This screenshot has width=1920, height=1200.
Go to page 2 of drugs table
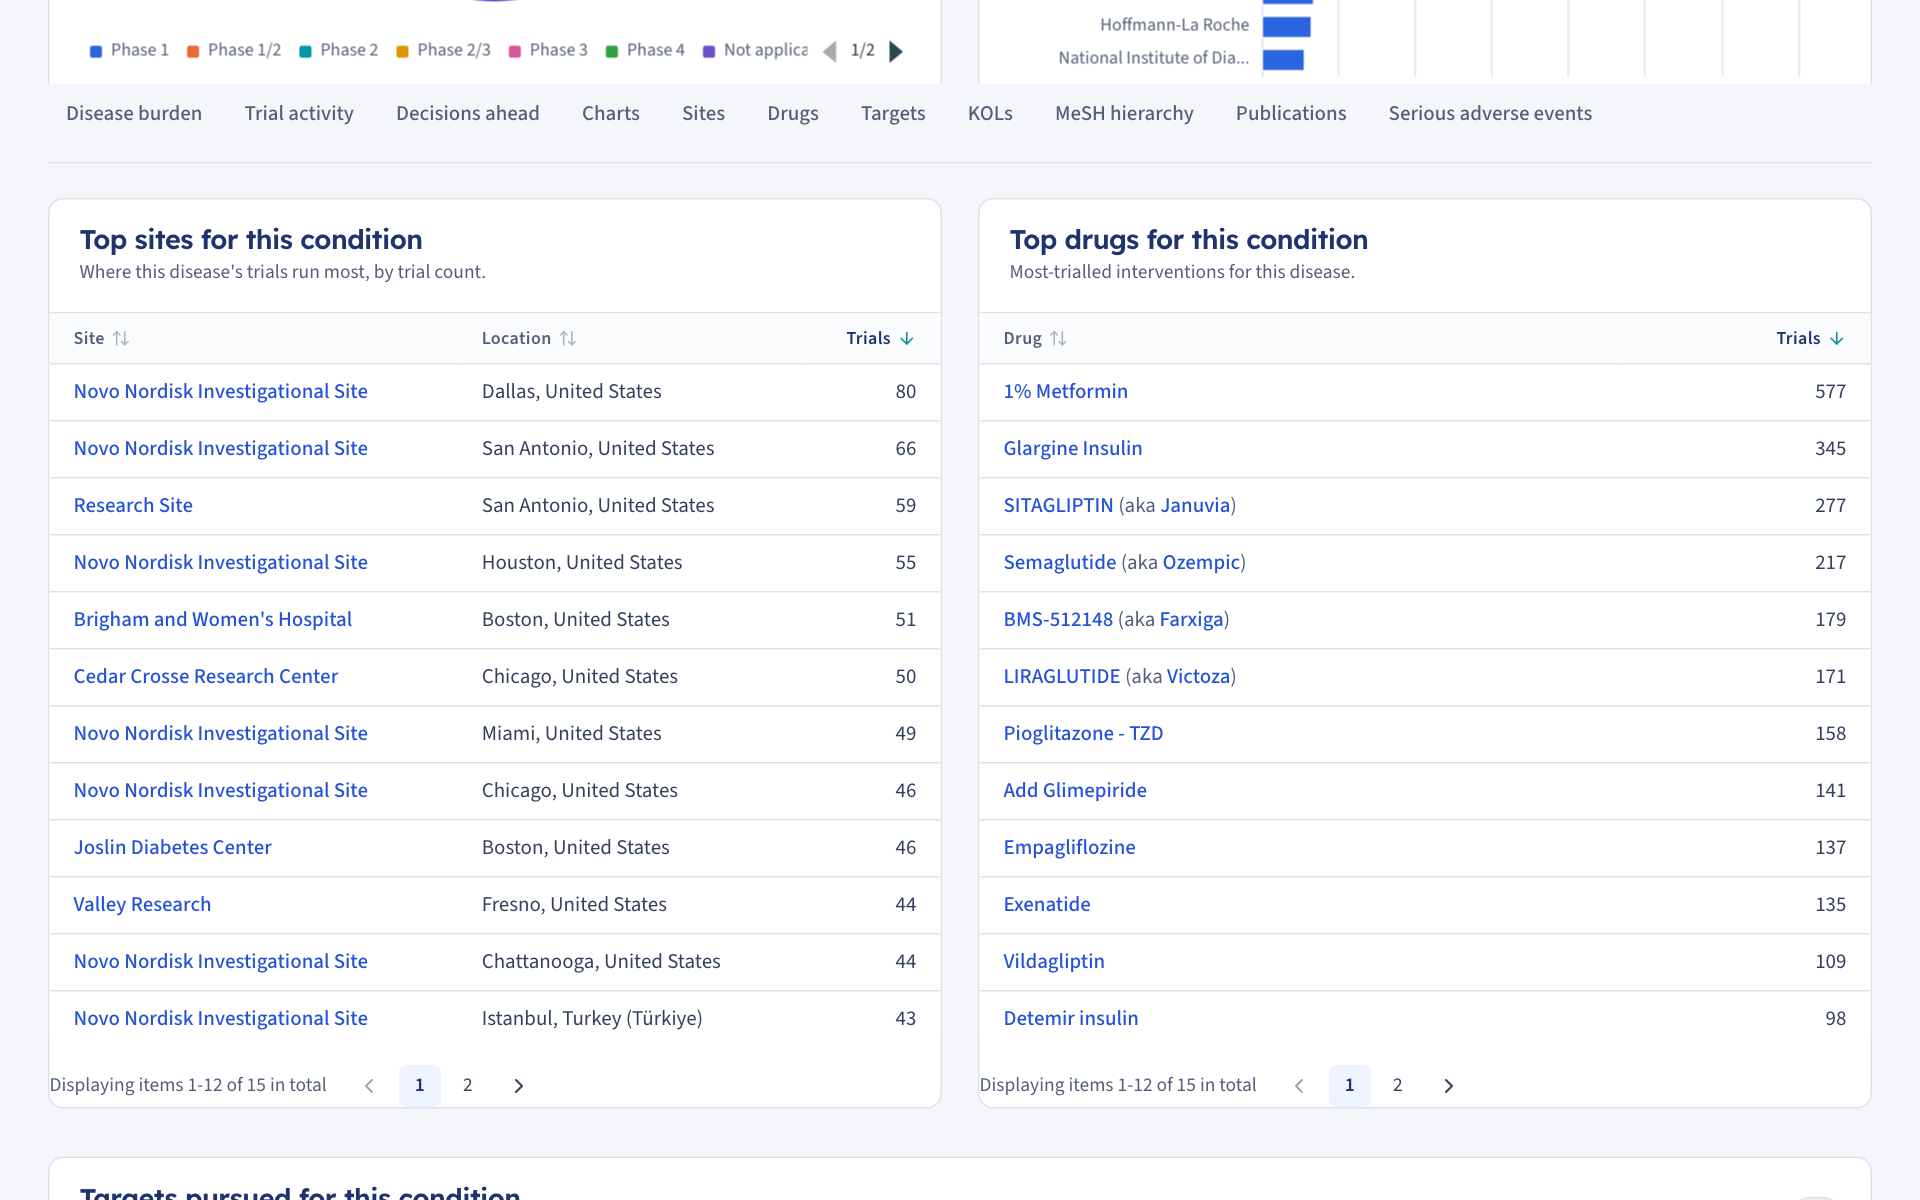[x=1397, y=1086]
